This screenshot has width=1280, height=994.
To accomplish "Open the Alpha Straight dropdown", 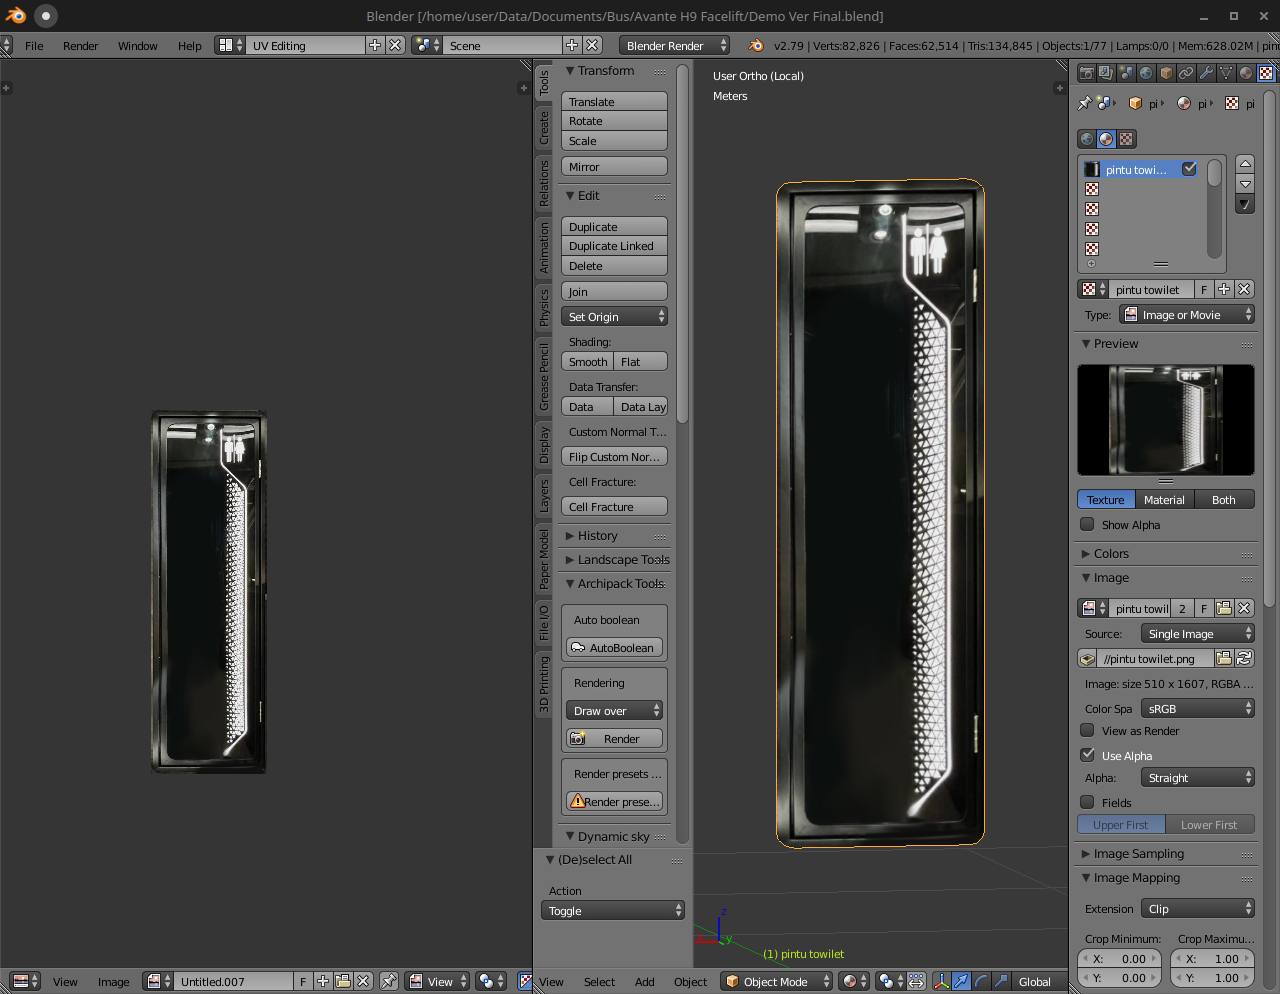I will 1198,777.
